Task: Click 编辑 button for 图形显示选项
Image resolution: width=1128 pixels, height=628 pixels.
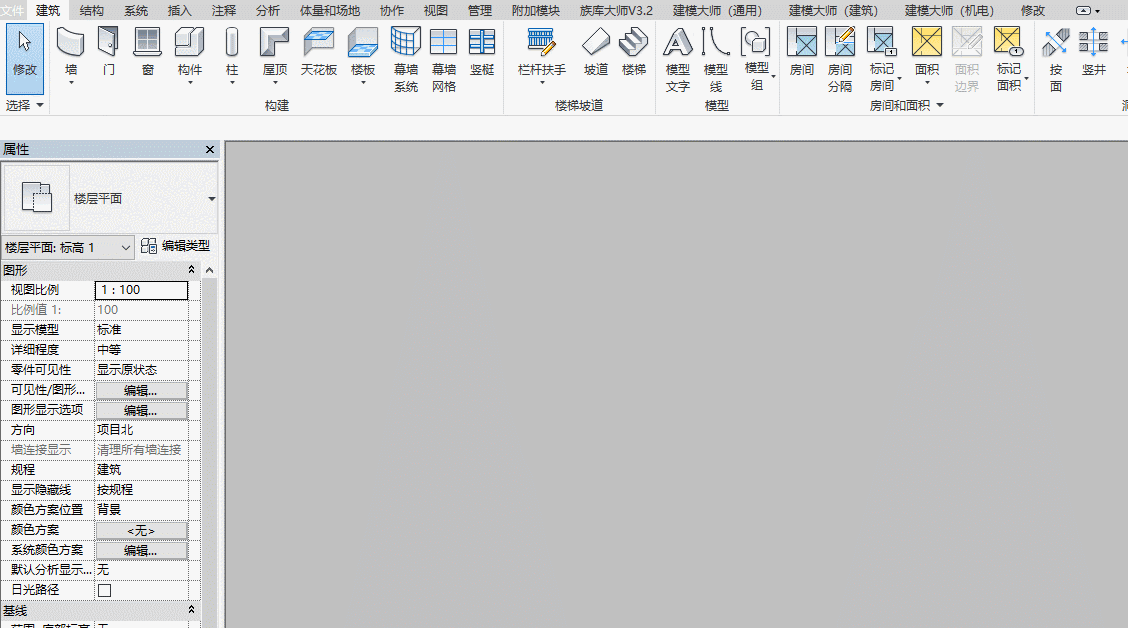Action: (x=141, y=411)
